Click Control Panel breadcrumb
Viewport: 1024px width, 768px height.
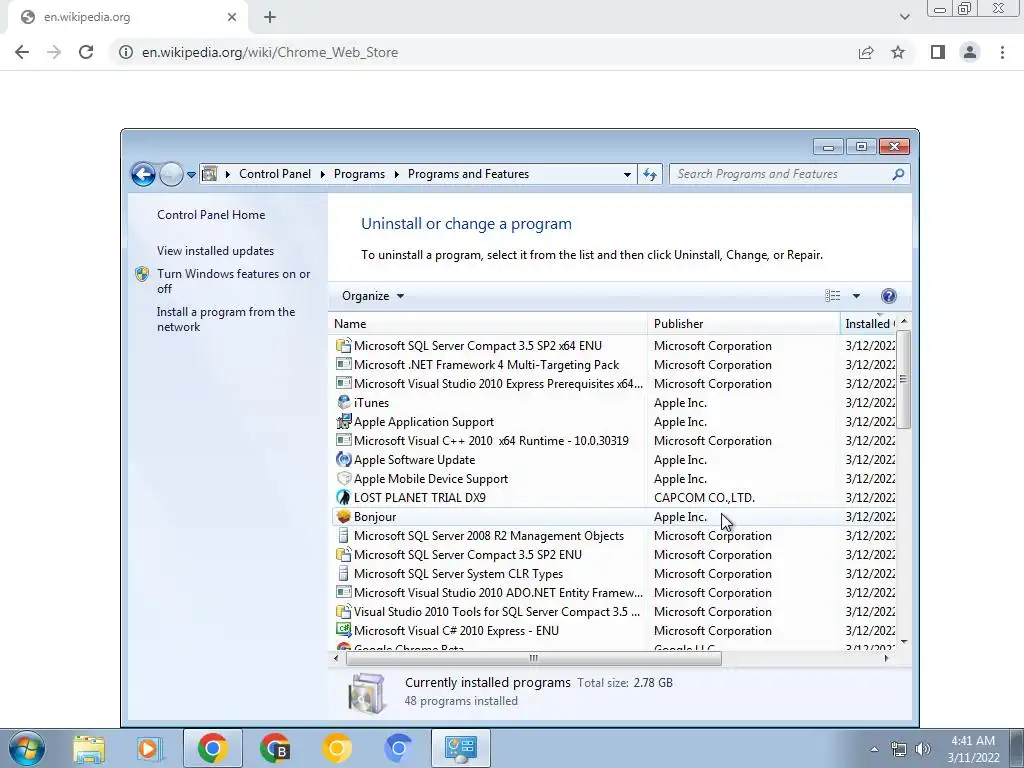tap(275, 174)
